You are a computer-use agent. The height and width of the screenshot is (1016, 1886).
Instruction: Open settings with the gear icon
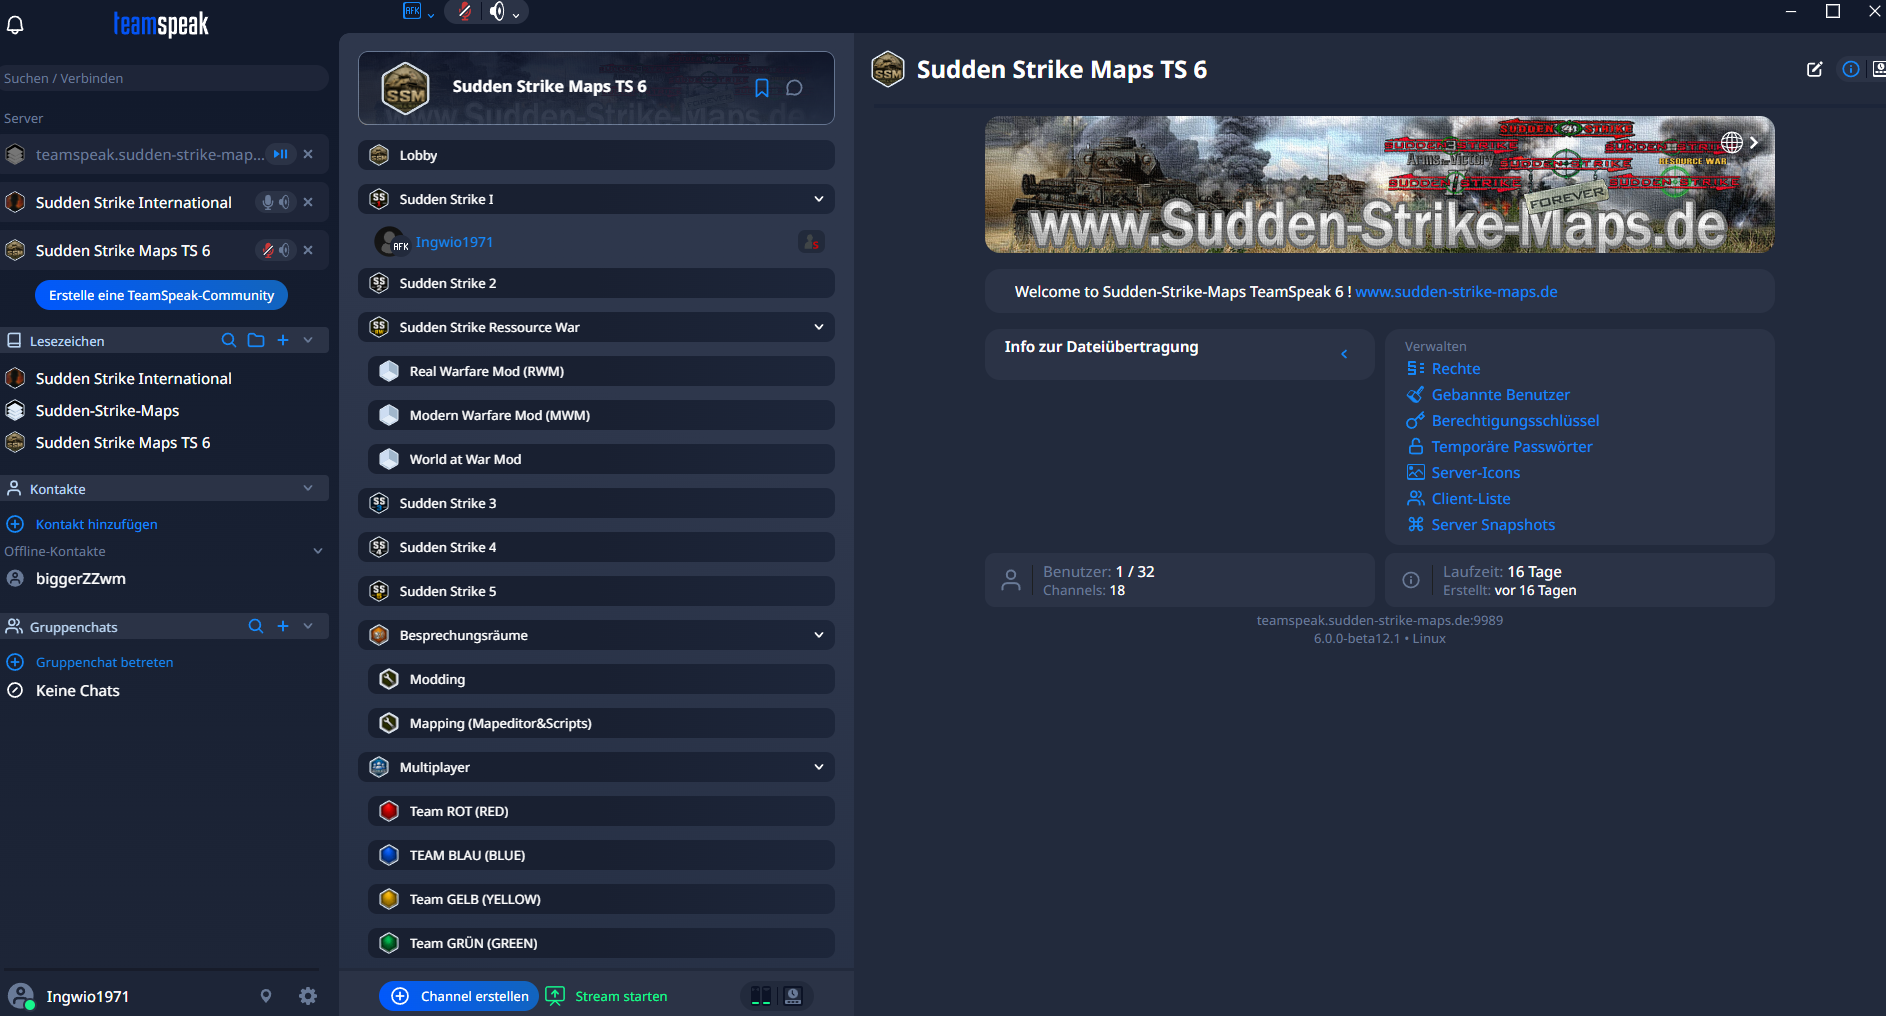pos(308,996)
